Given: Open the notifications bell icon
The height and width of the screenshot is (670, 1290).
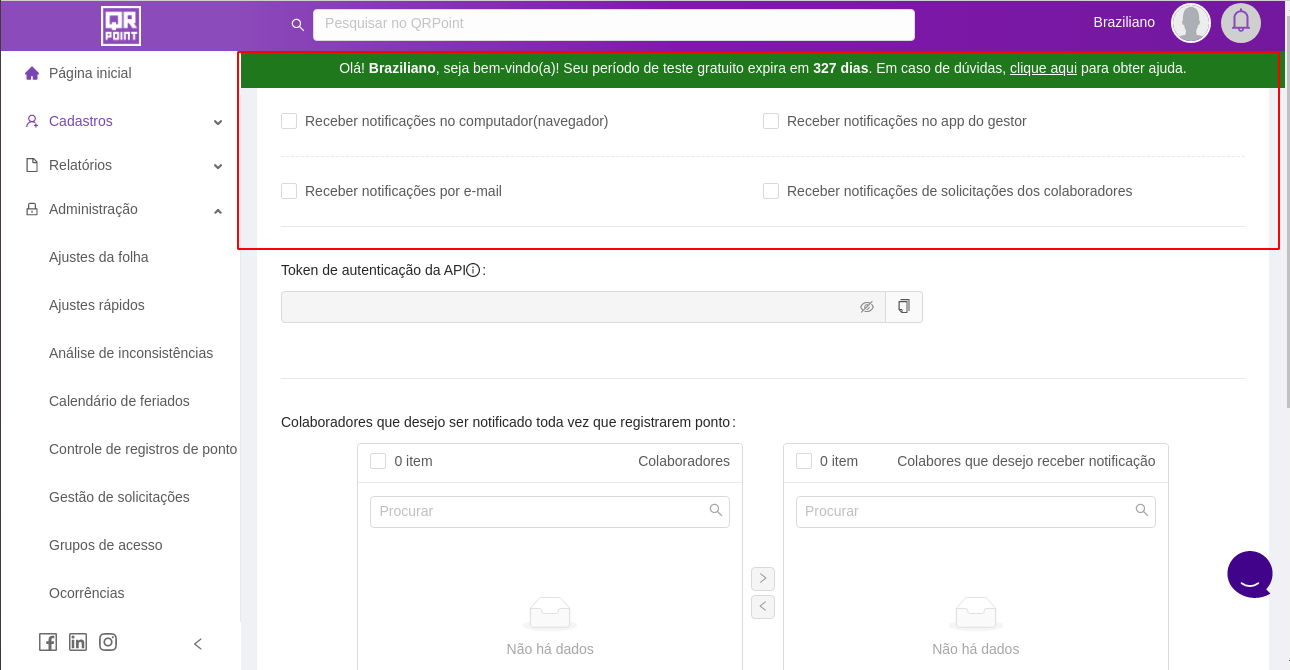Looking at the screenshot, I should pyautogui.click(x=1240, y=22).
